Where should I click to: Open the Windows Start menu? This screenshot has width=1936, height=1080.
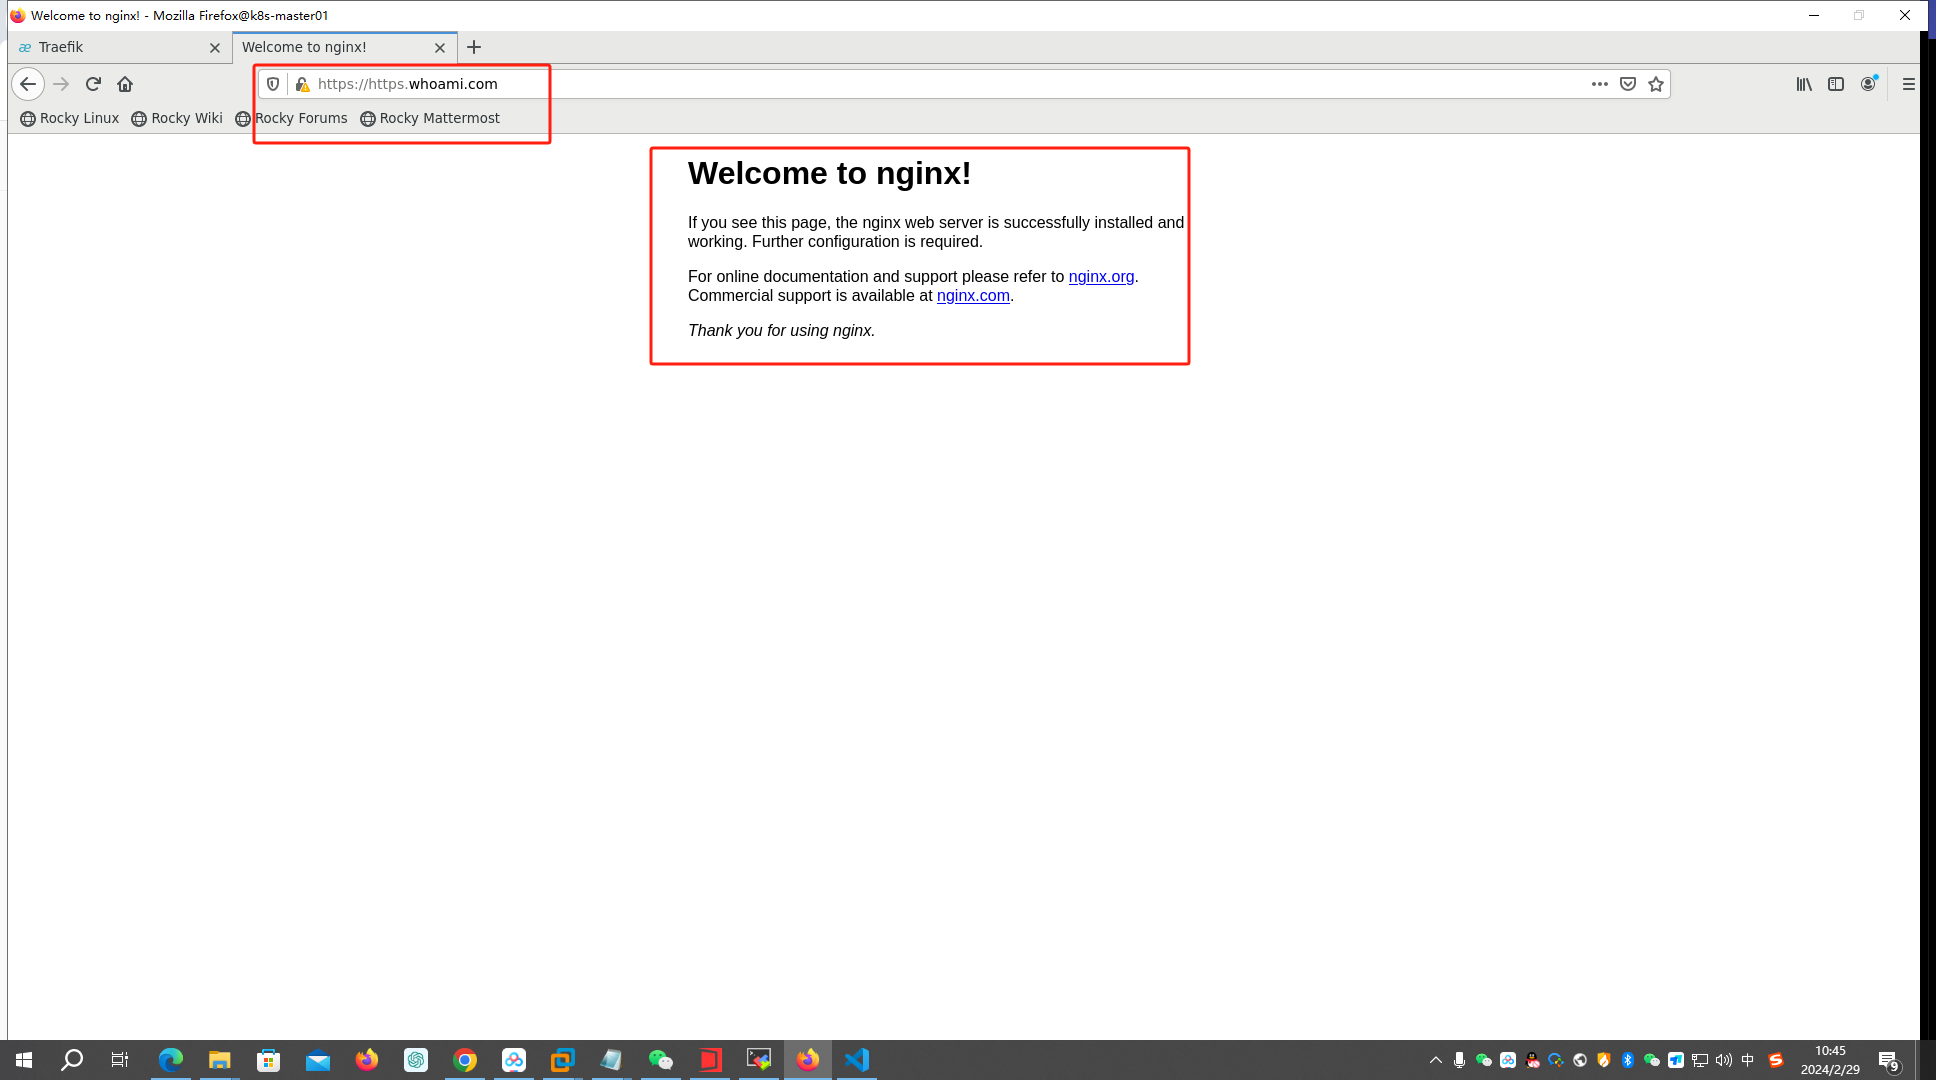[24, 1060]
